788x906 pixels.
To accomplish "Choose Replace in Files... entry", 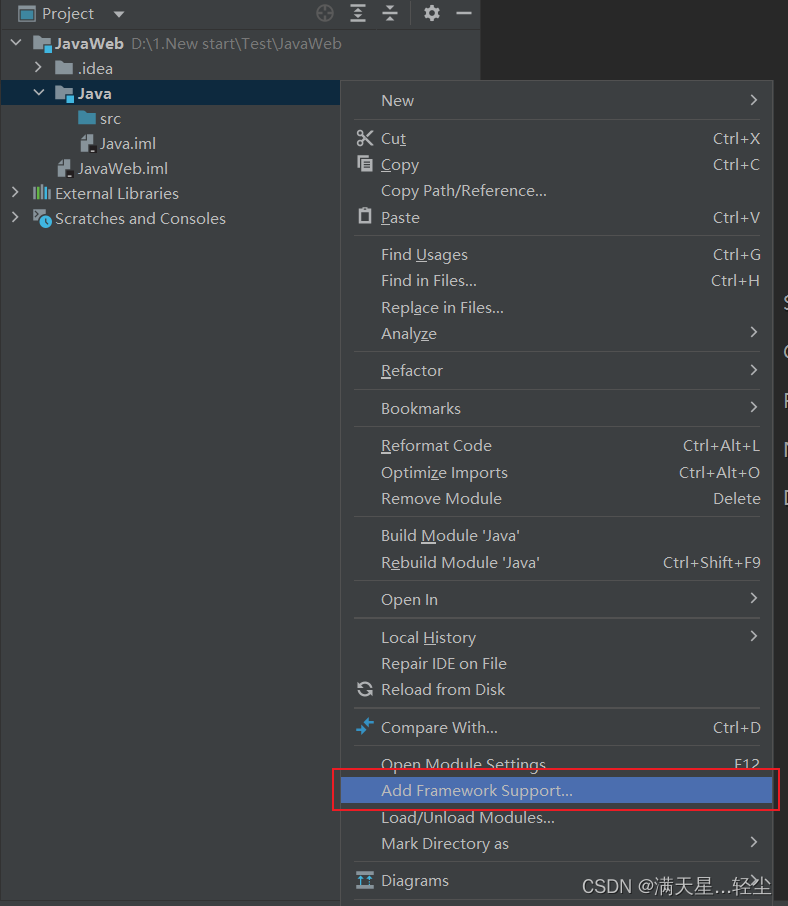I will (556, 307).
